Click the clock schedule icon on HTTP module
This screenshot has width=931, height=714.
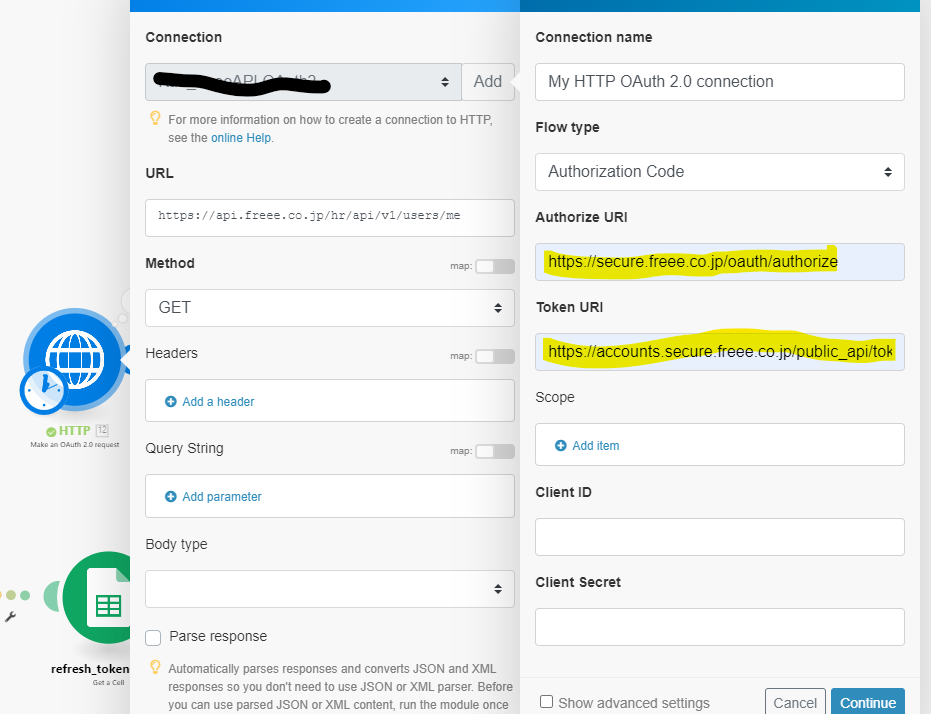click(x=43, y=390)
